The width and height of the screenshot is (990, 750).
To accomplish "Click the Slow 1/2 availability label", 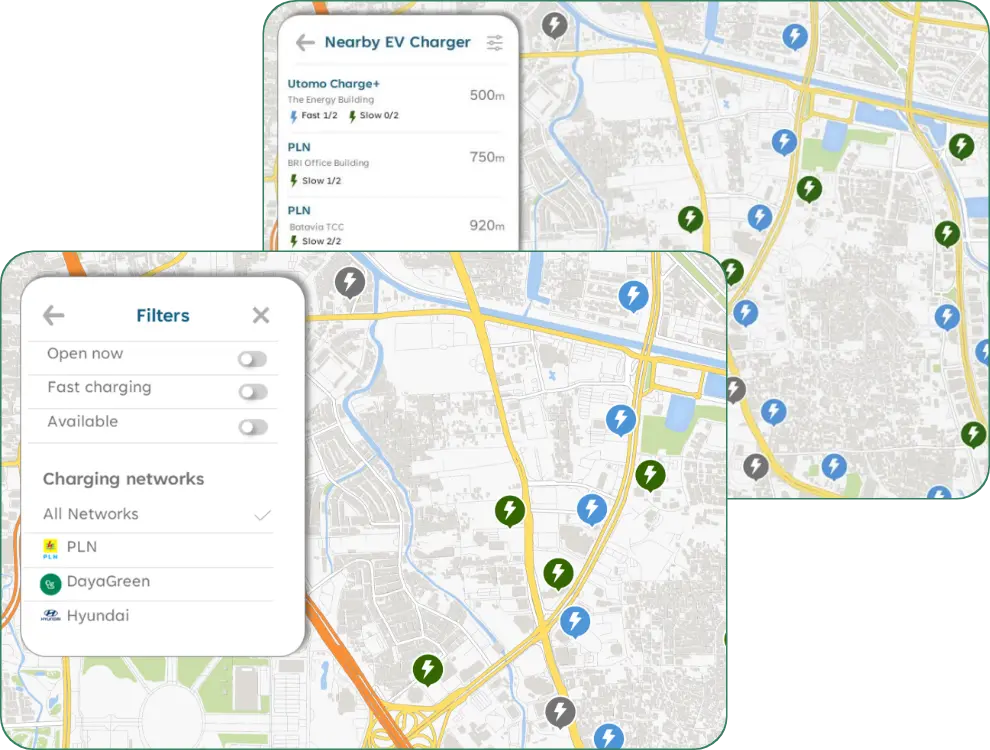I will 315,181.
